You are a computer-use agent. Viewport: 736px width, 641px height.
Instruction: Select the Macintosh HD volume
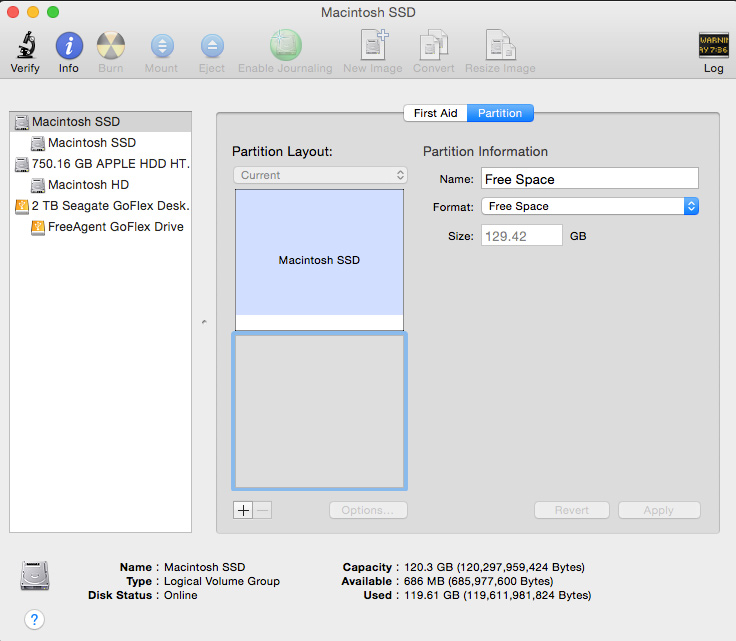[100, 185]
